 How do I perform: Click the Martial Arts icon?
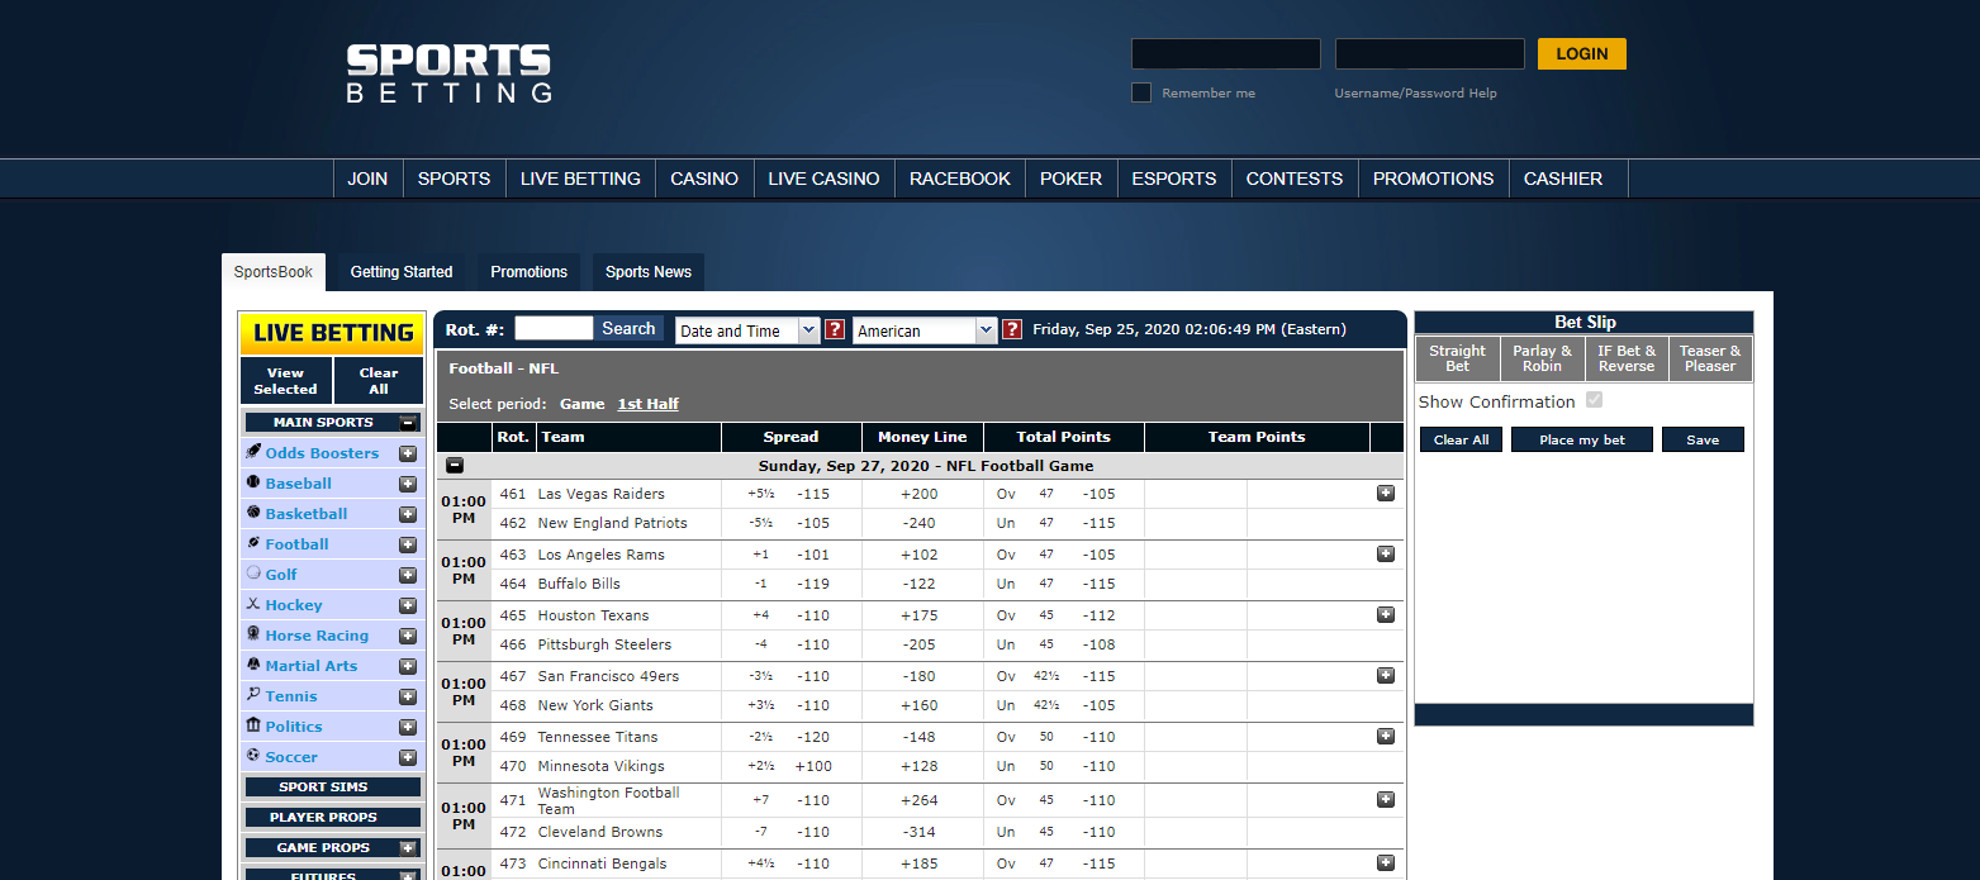254,664
